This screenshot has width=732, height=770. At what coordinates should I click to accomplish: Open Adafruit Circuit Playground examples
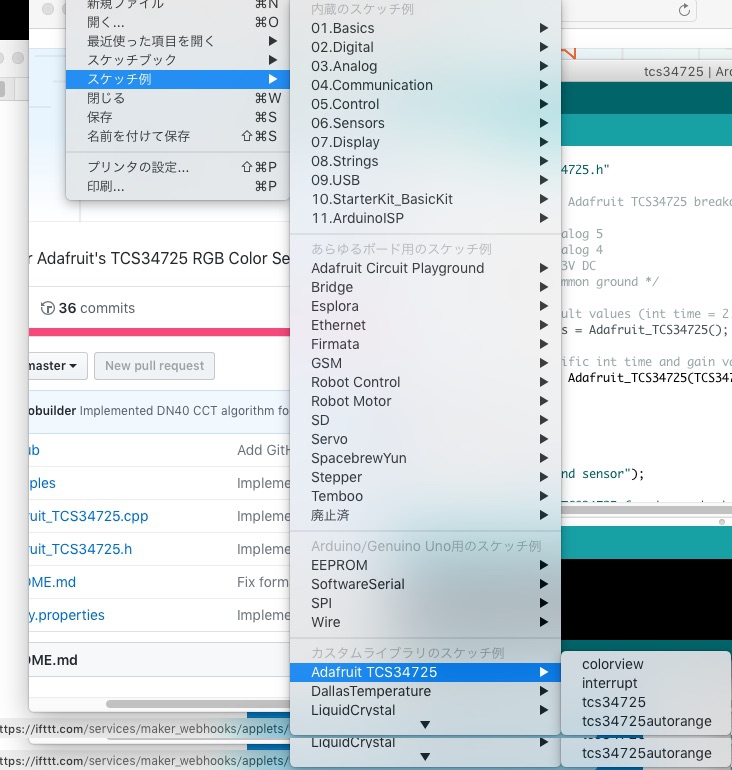425,268
